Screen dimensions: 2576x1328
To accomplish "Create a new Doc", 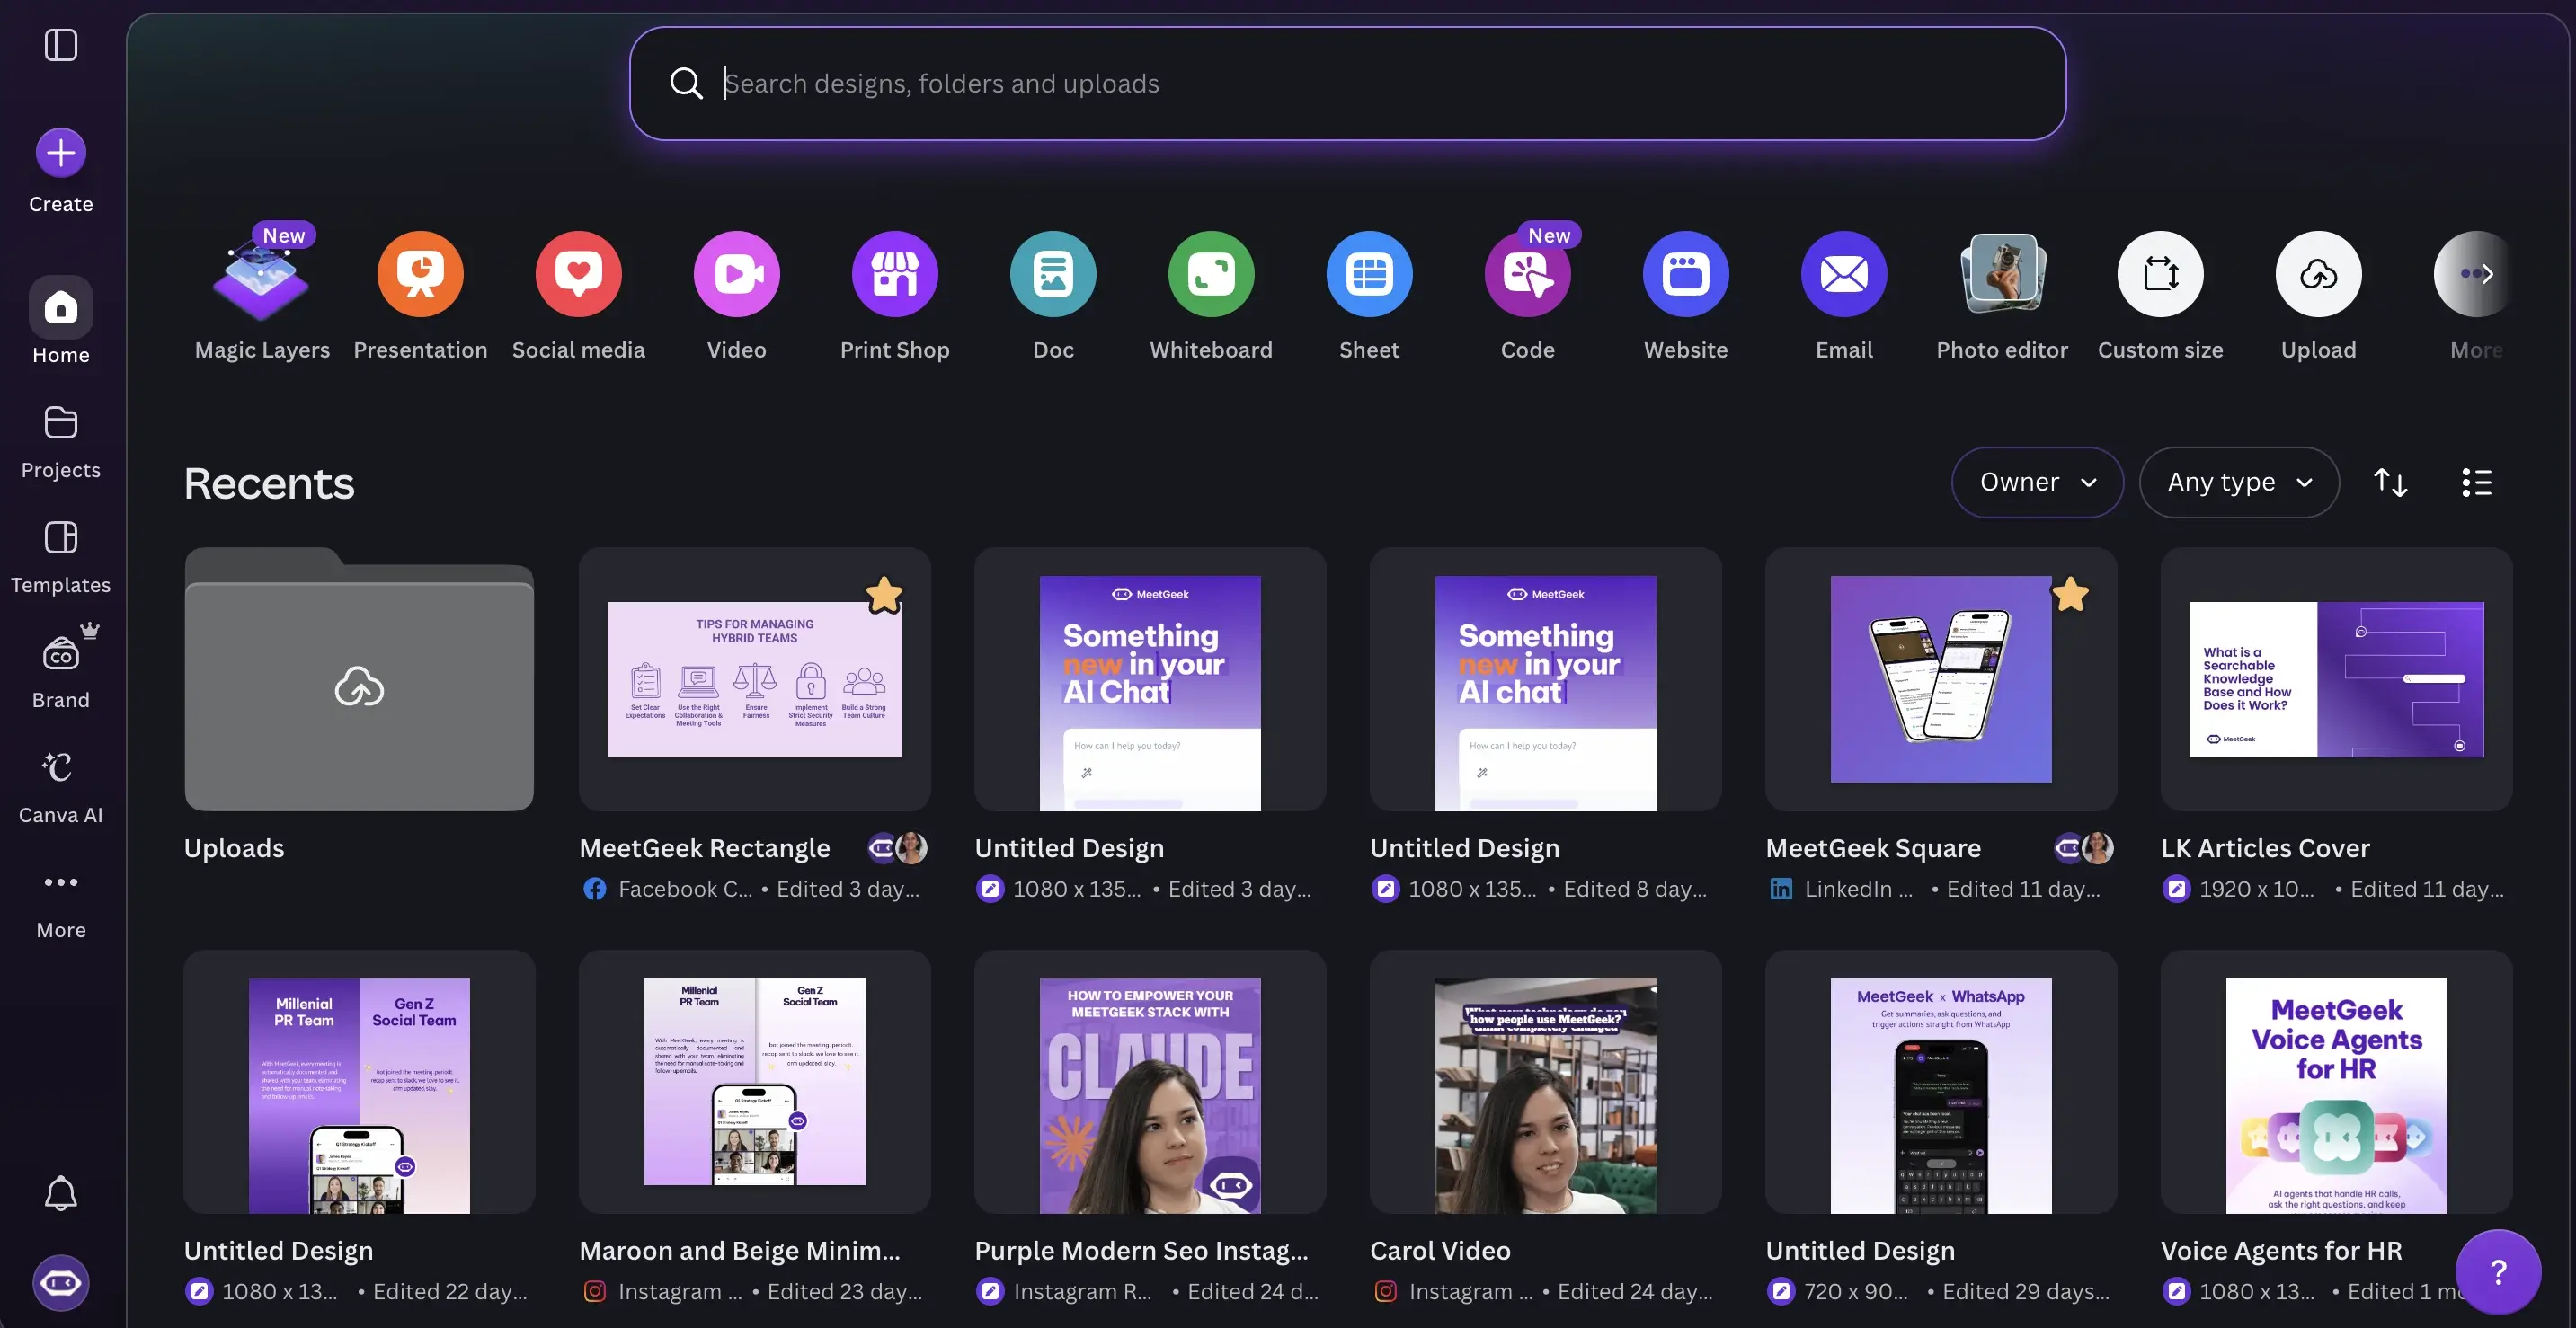I will (x=1053, y=294).
